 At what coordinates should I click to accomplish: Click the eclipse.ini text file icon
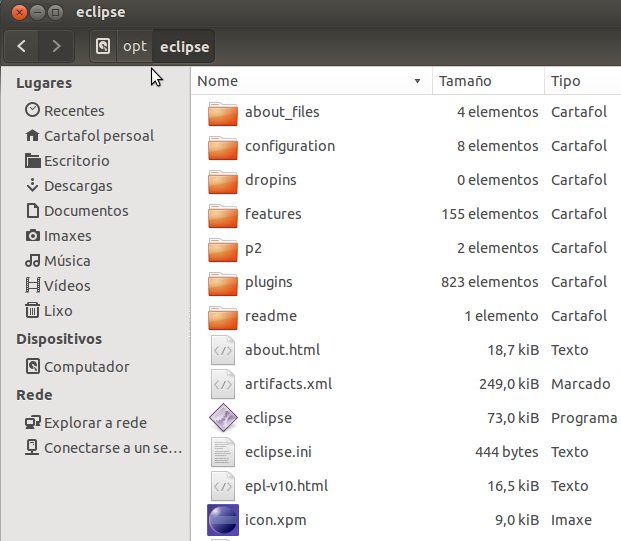(223, 452)
